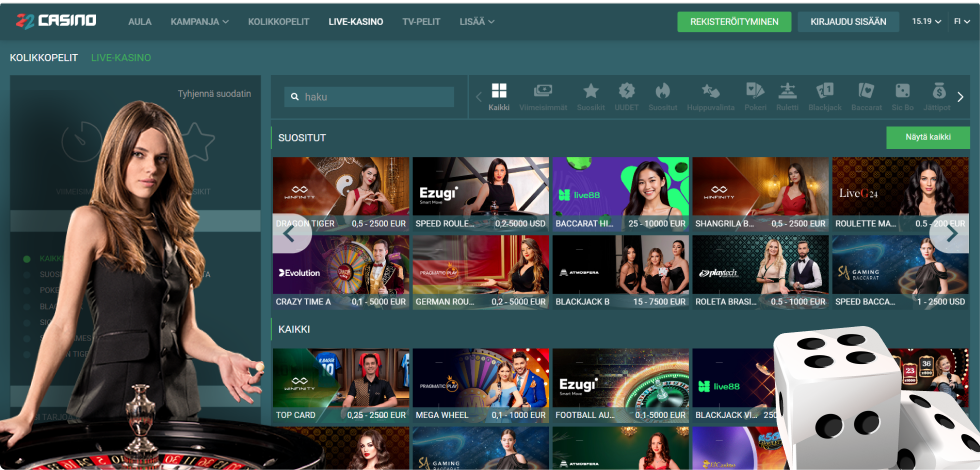Open the Playtech ROLETA BRASI… game
Viewport: 980px width, 470px height.
pyautogui.click(x=761, y=272)
